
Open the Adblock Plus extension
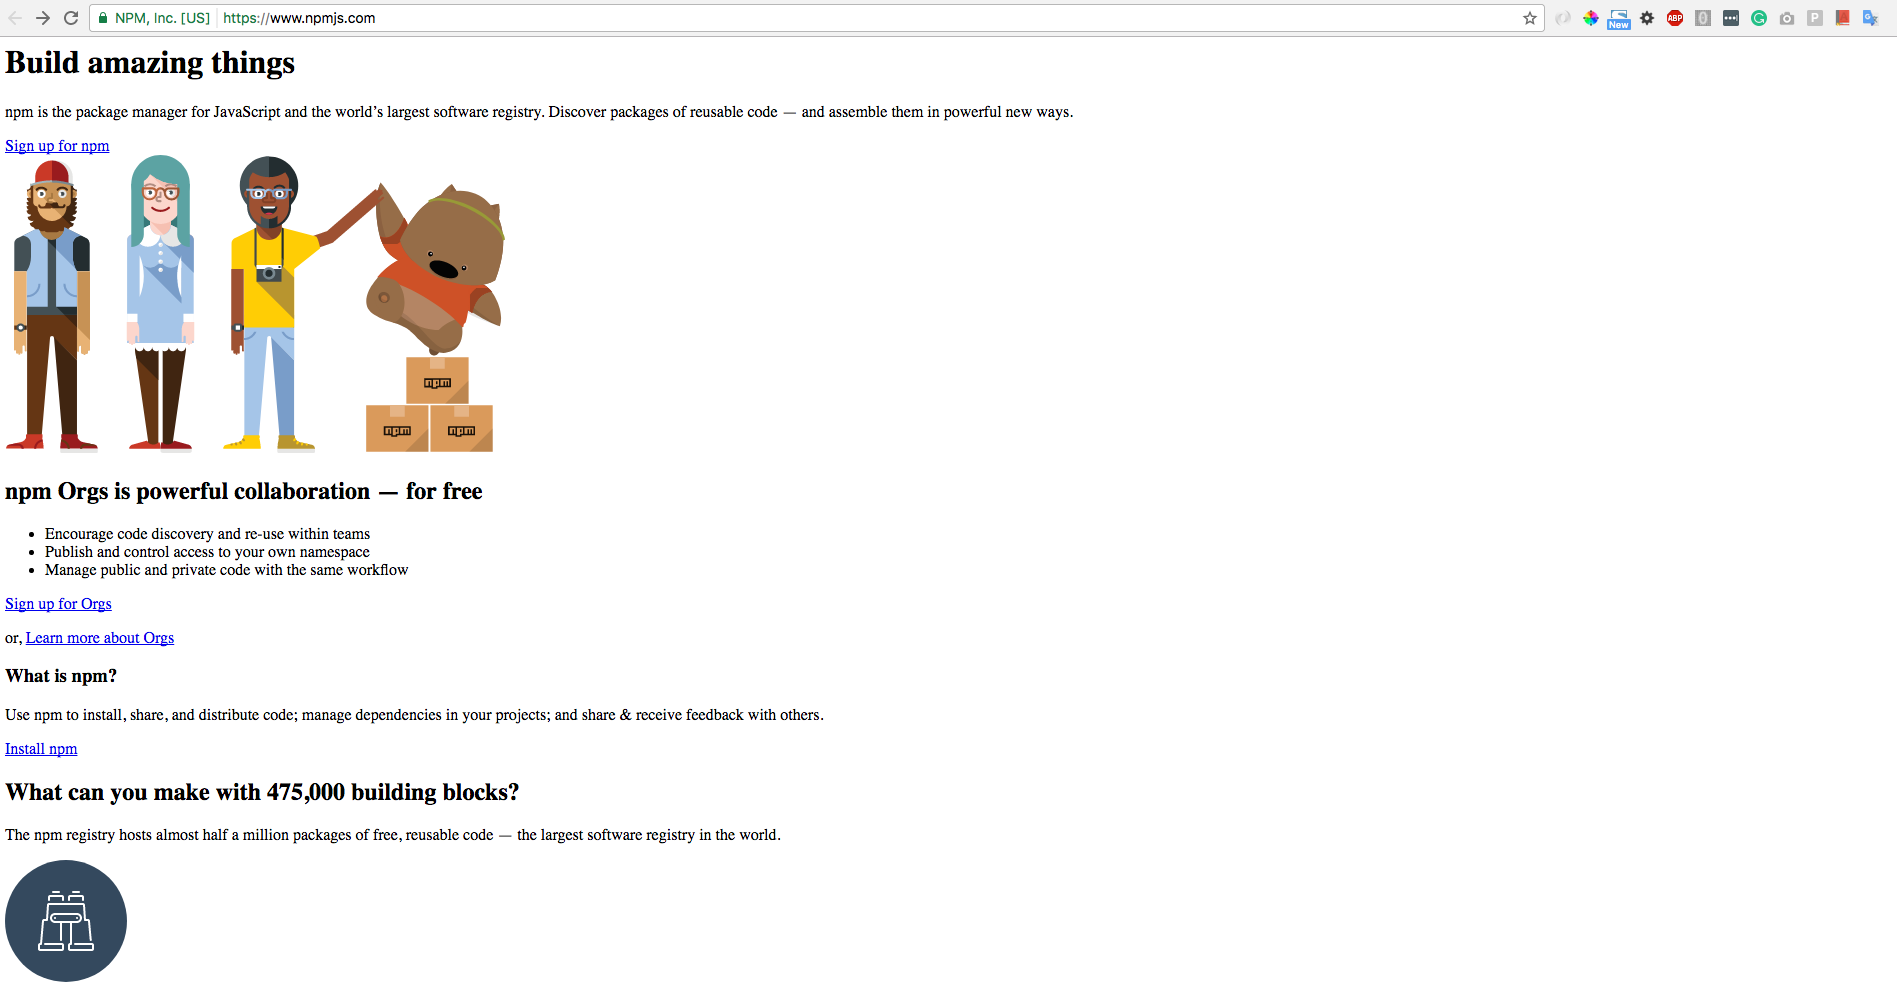(1675, 18)
